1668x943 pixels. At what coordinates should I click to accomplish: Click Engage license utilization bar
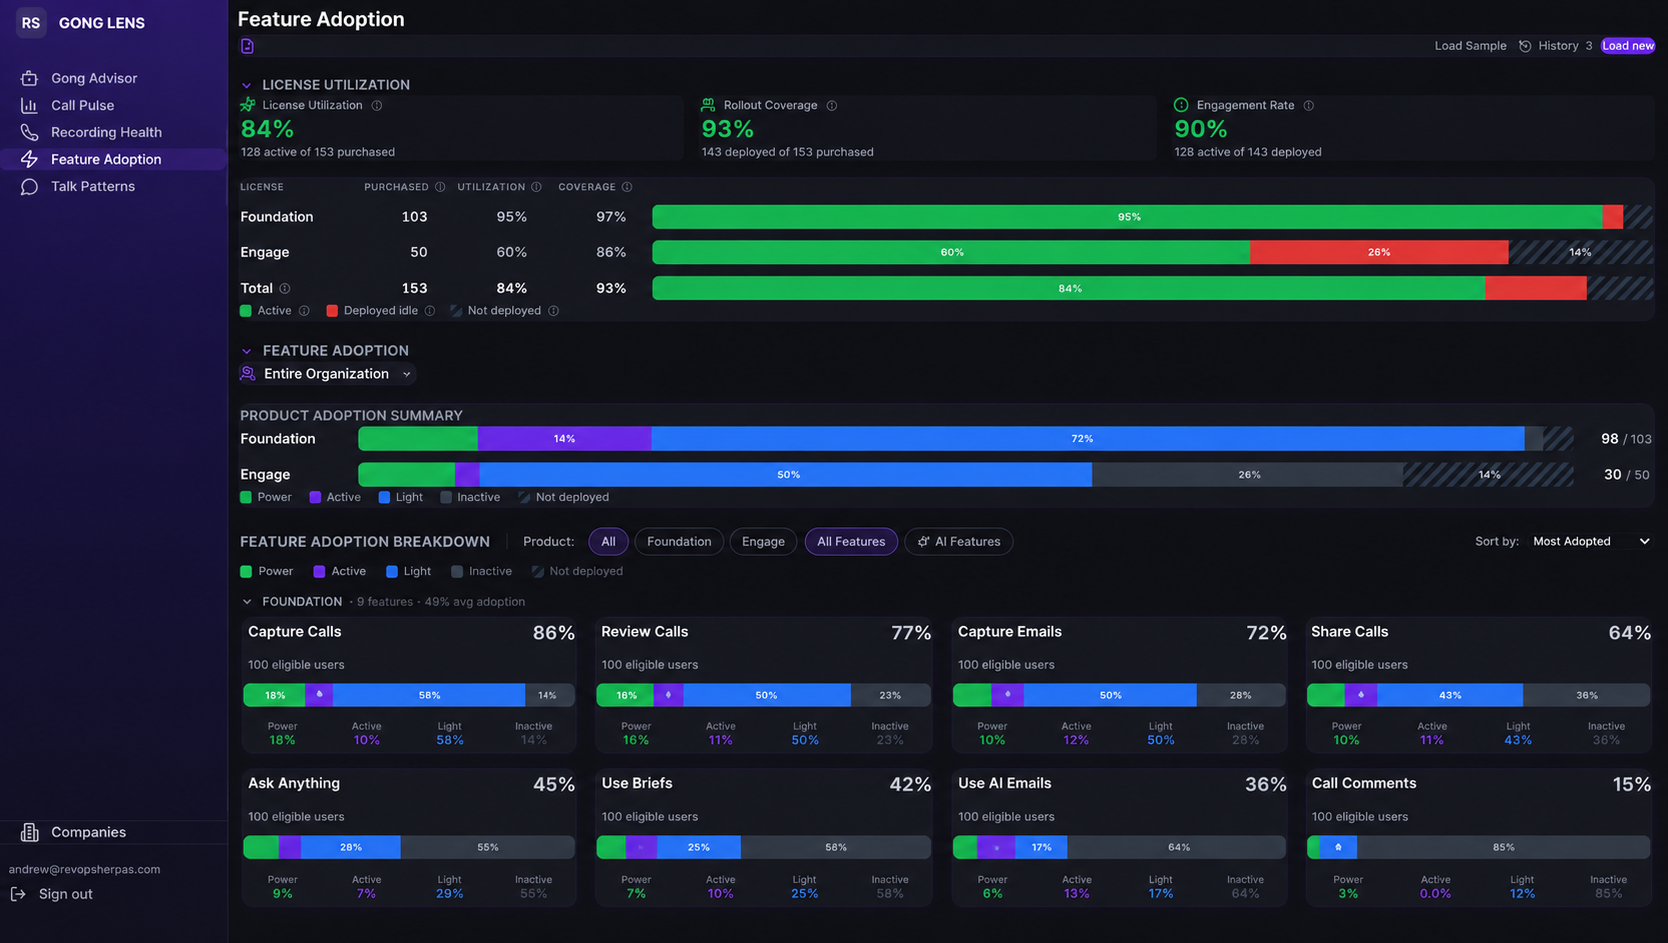pos(1152,252)
